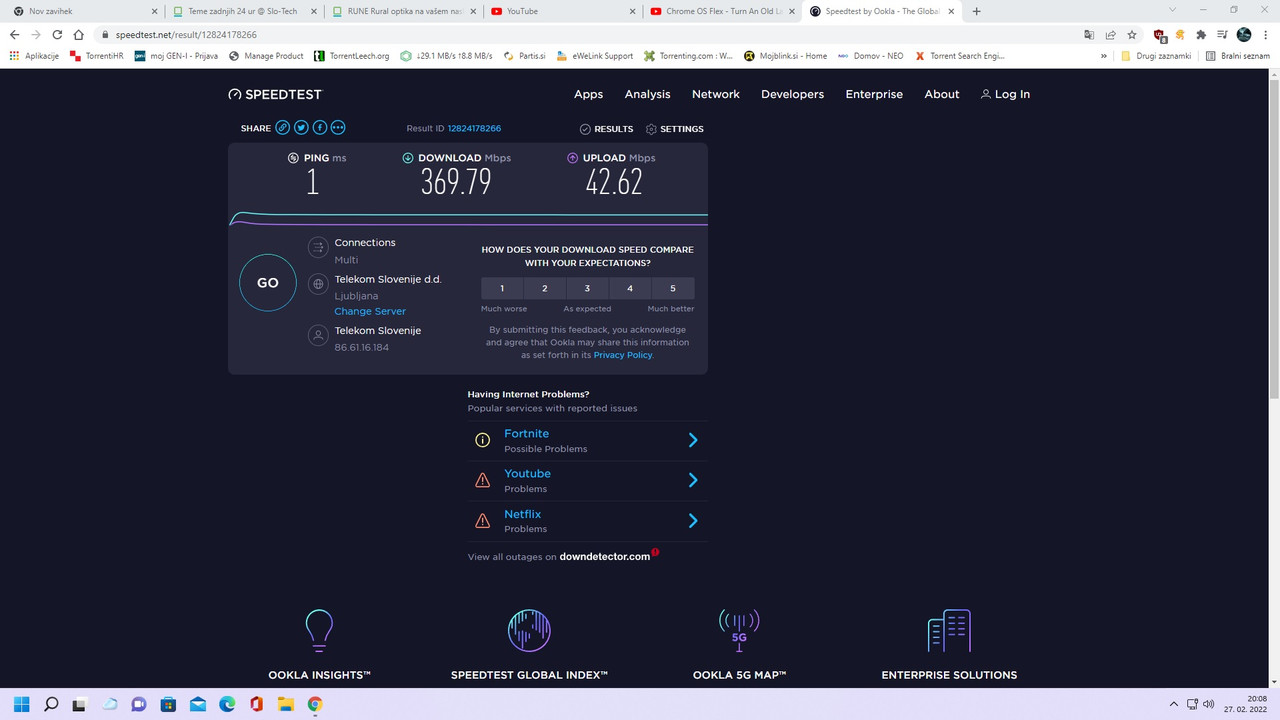Open Results view
This screenshot has height=720, width=1280.
[x=606, y=129]
